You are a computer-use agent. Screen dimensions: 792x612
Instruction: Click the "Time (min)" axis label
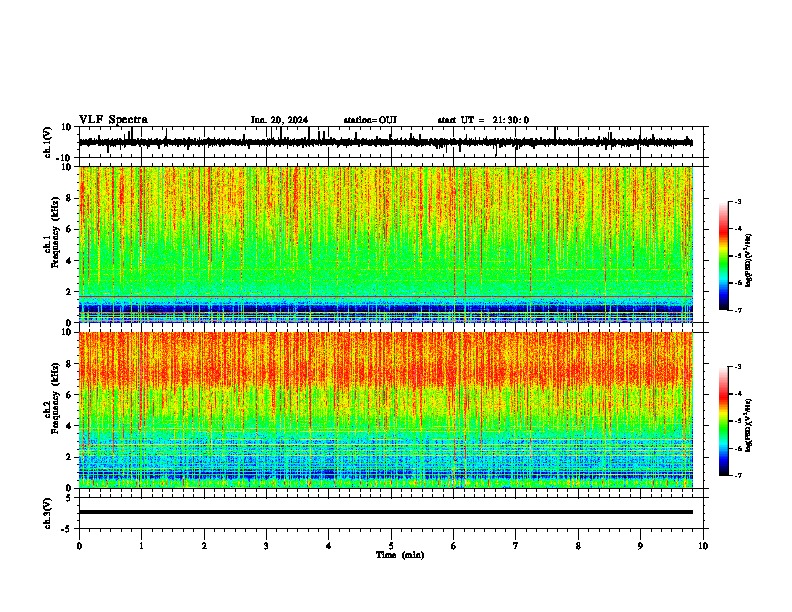point(400,555)
